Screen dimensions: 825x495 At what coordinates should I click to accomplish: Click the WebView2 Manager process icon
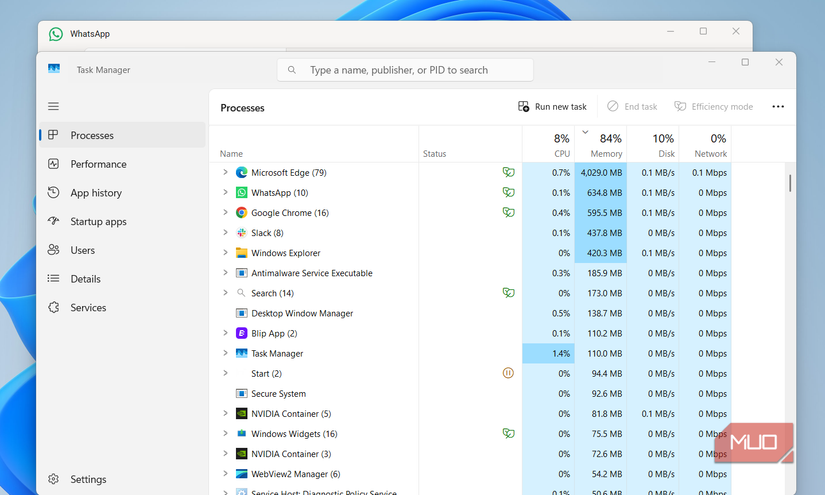coord(242,474)
